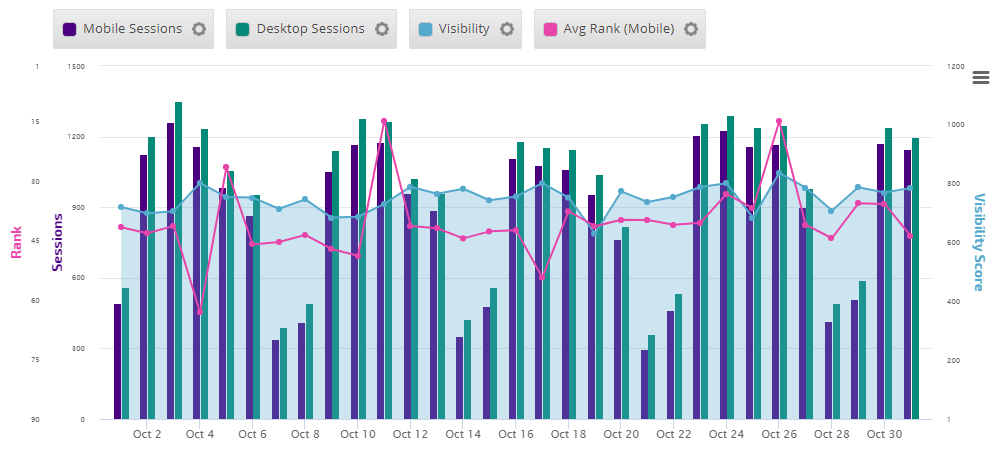Click the pink Avg Rank color swatch

point(550,29)
